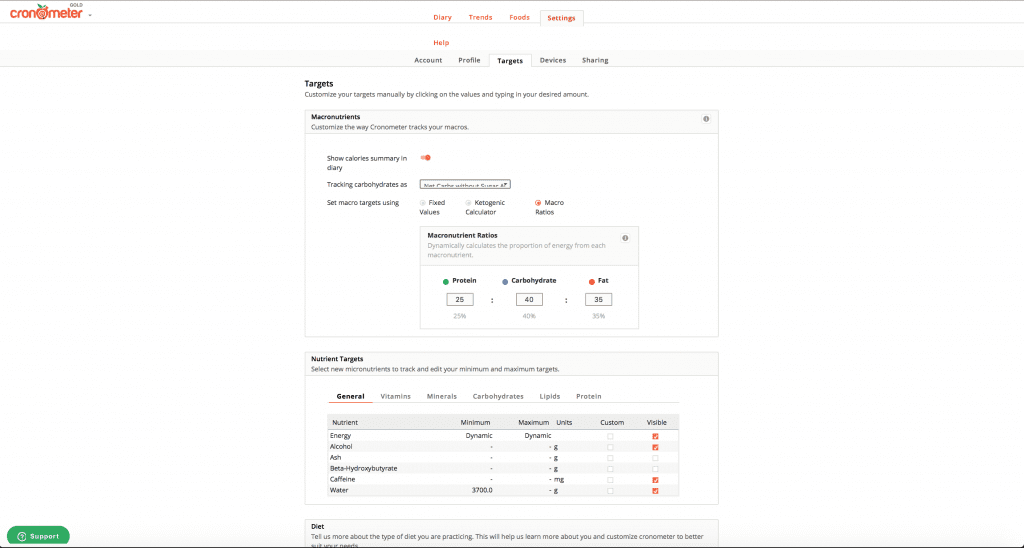The height and width of the screenshot is (548, 1024).
Task: Toggle Custom checkbox for Caffeine
Action: click(x=610, y=480)
